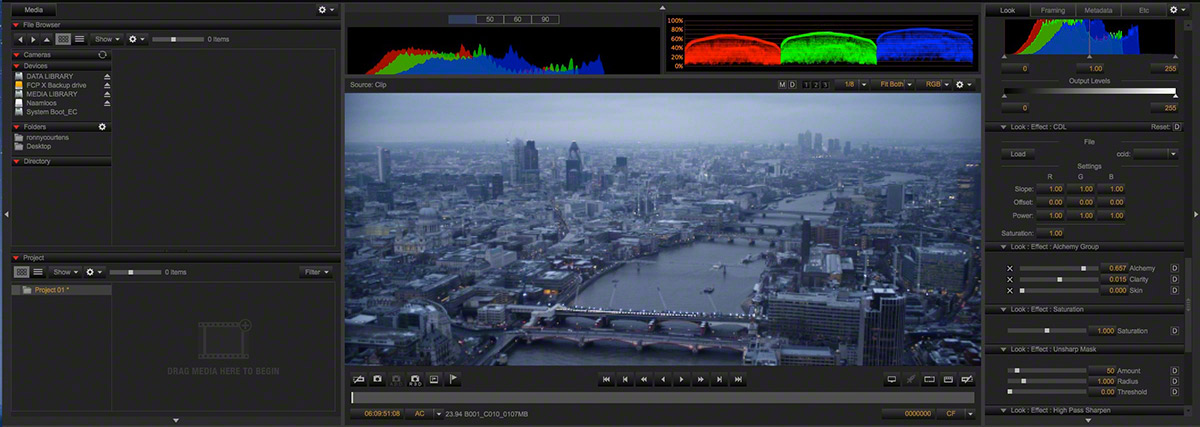The image size is (1200, 427).
Task: Open the Media panel gear menu
Action: tap(327, 9)
